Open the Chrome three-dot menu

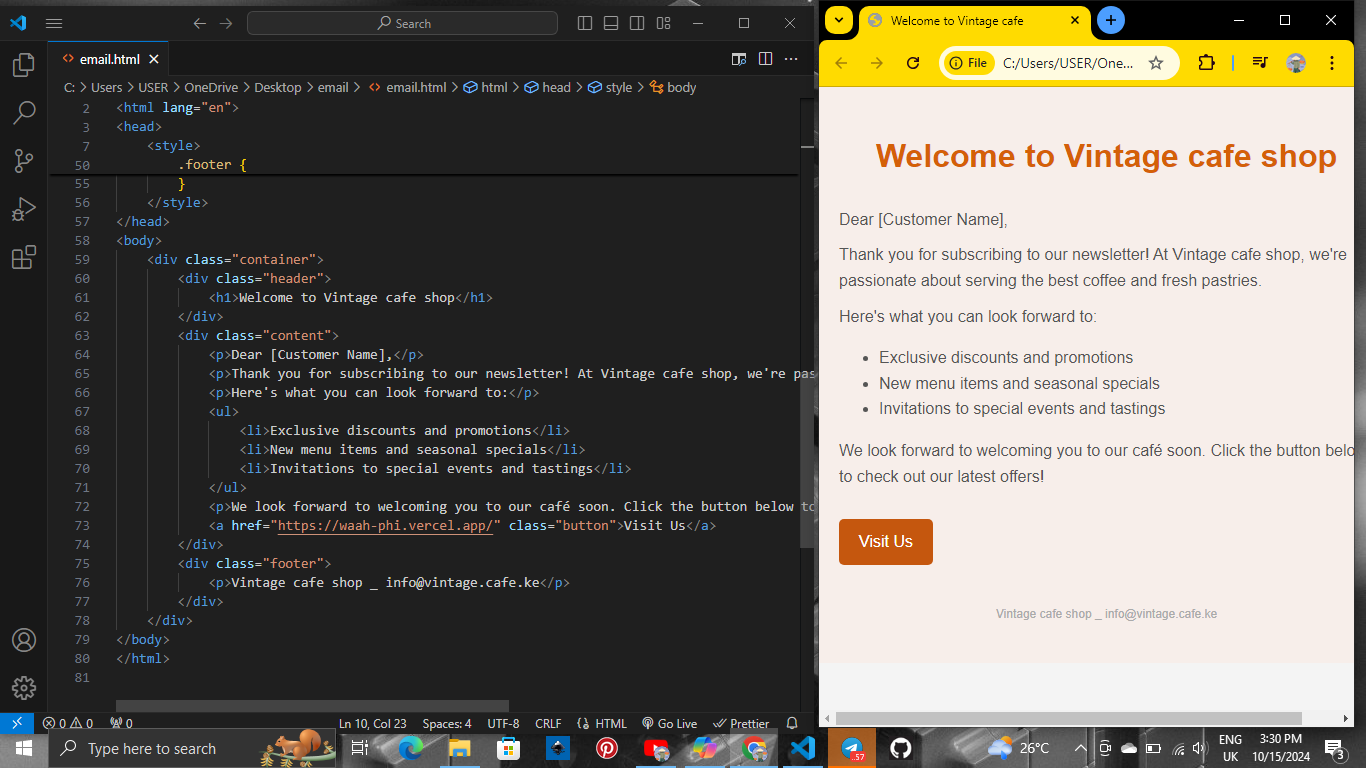[x=1332, y=63]
